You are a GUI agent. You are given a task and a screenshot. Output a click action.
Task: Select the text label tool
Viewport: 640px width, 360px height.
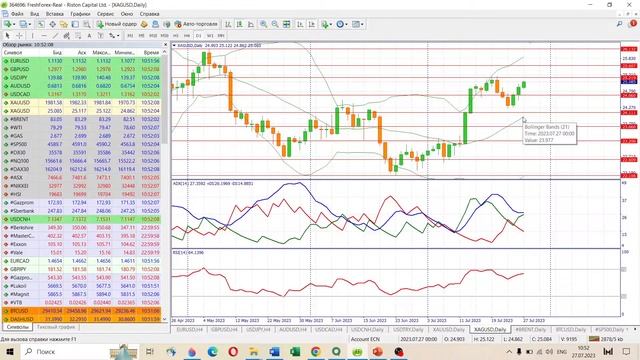click(x=100, y=36)
